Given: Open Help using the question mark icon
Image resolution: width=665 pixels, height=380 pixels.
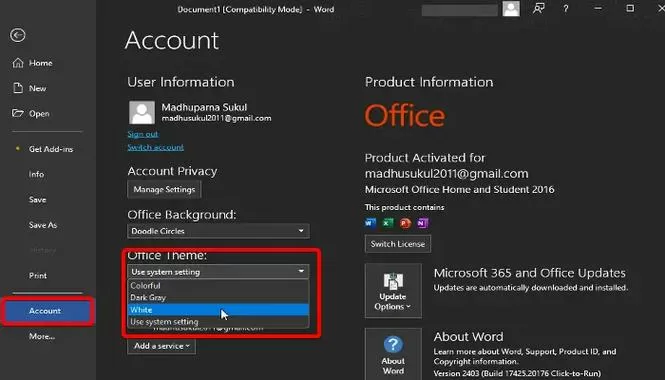Looking at the screenshot, I should click(565, 8).
